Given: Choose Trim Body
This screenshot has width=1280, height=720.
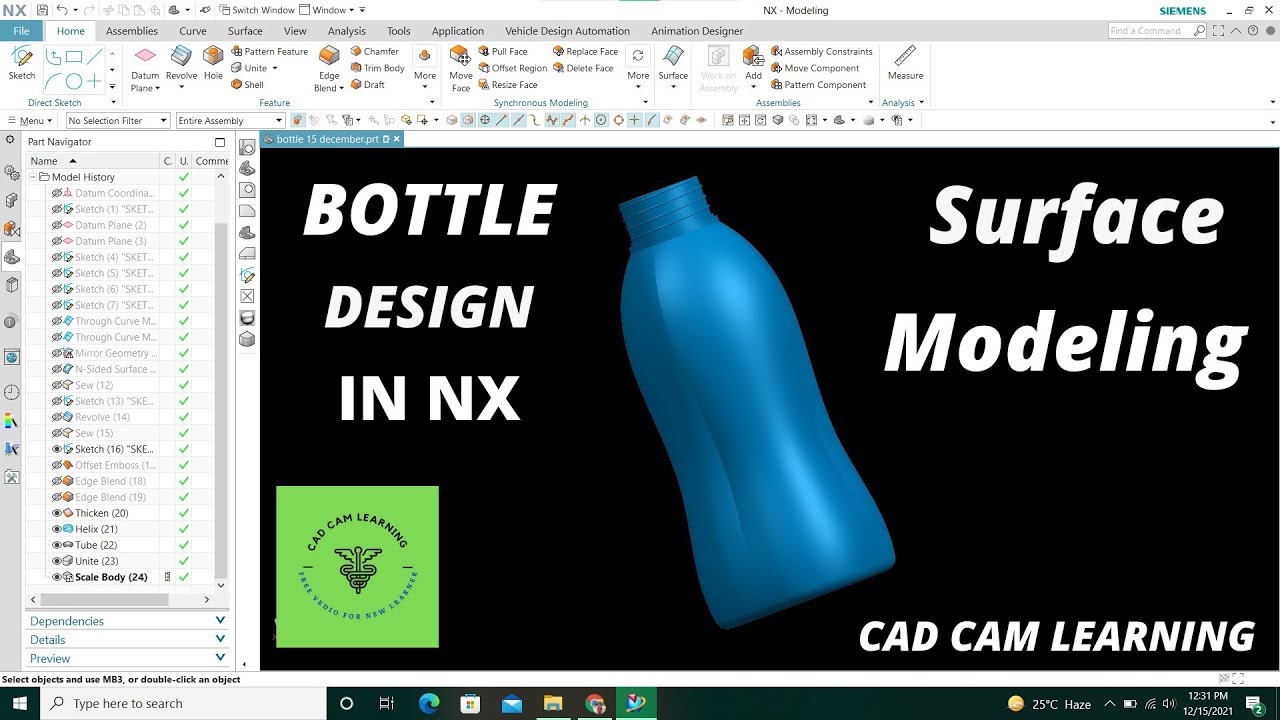Looking at the screenshot, I should (378, 68).
